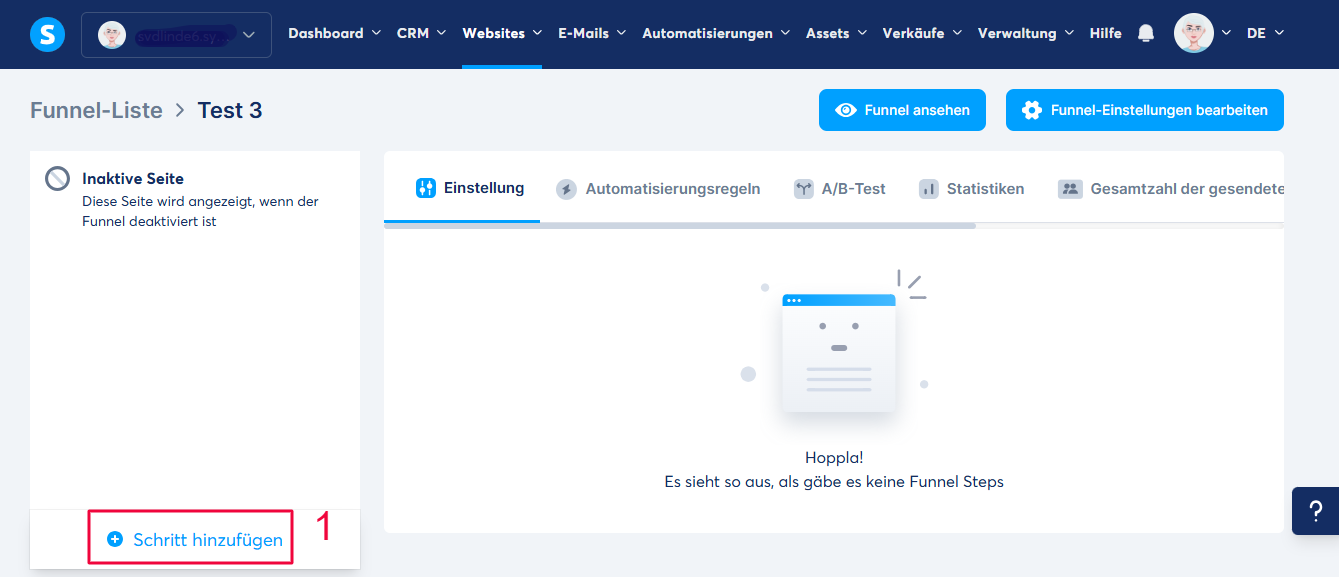Click Schritt hinzufügen
This screenshot has height=577, width=1339.
coord(195,540)
